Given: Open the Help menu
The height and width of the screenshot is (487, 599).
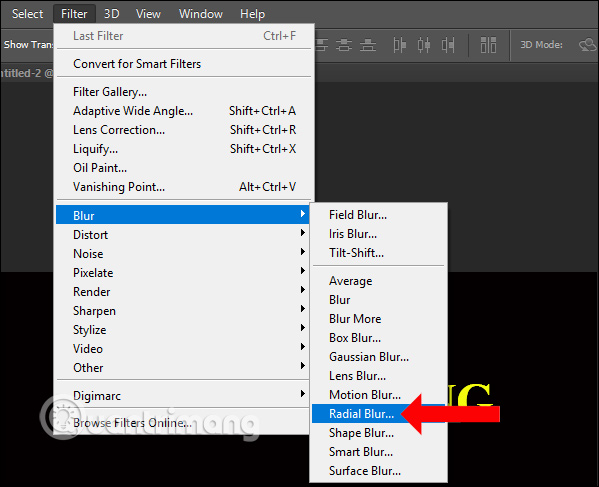Looking at the screenshot, I should click(x=253, y=14).
